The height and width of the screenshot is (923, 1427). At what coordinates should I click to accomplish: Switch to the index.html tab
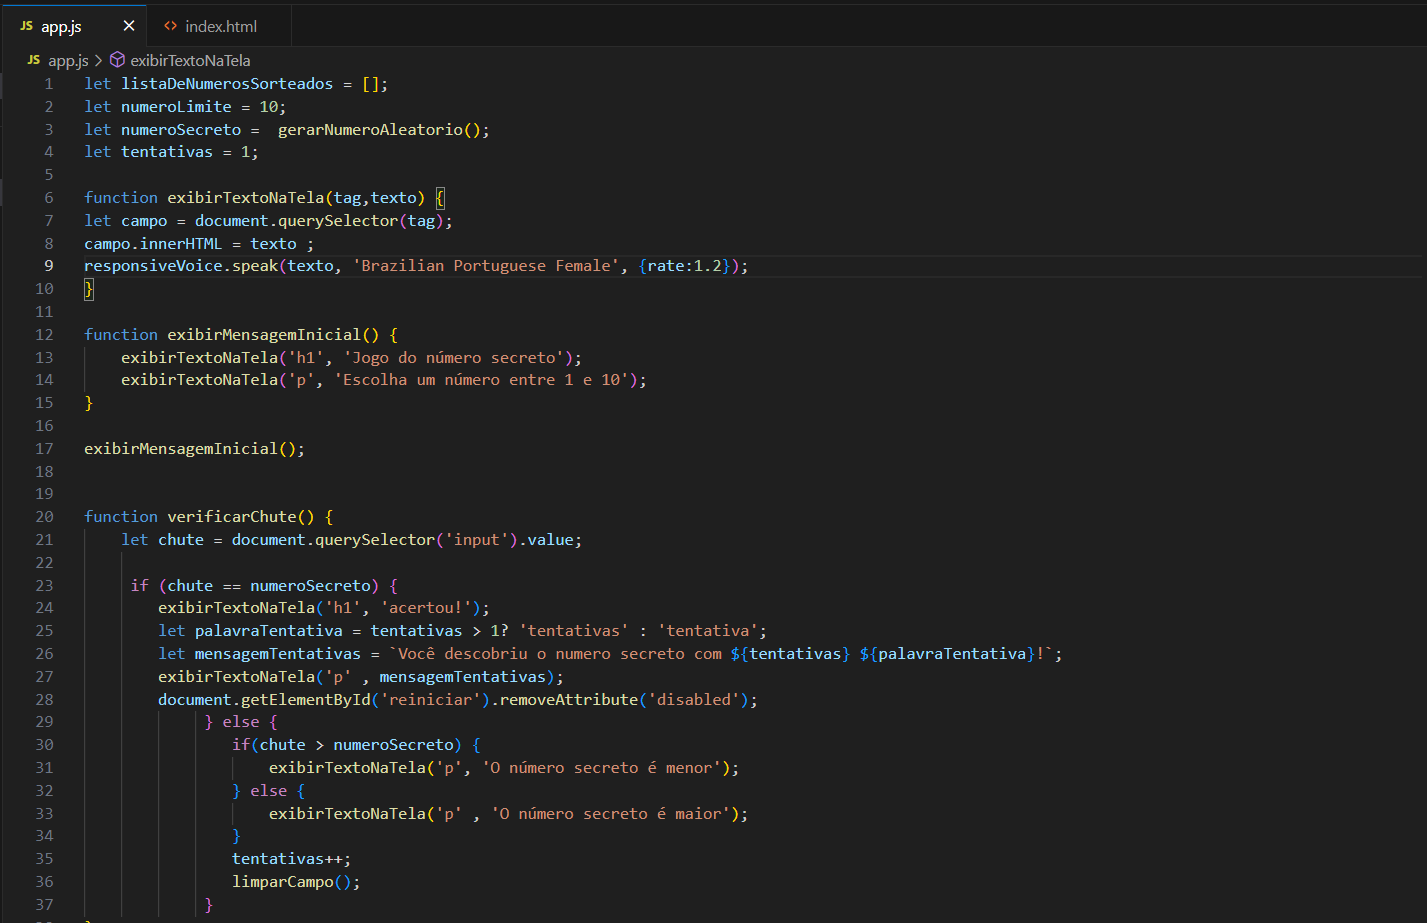(x=219, y=26)
